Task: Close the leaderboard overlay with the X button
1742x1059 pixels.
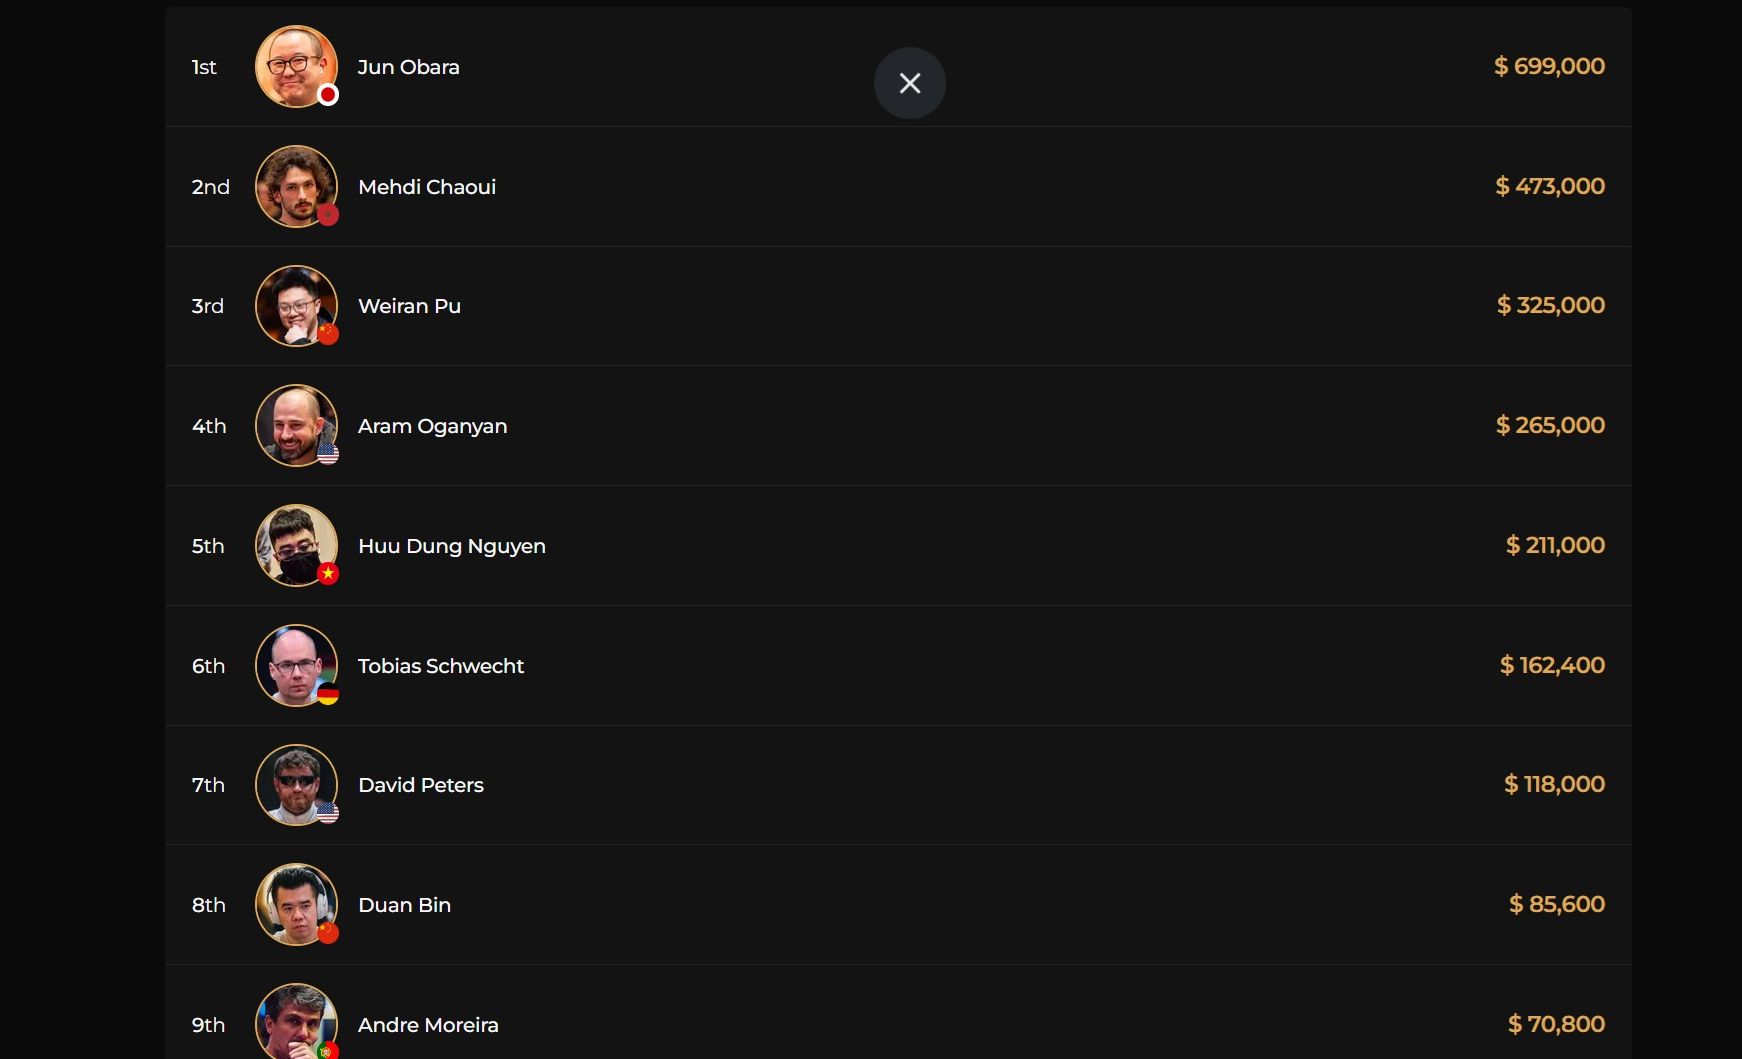Action: (x=909, y=83)
